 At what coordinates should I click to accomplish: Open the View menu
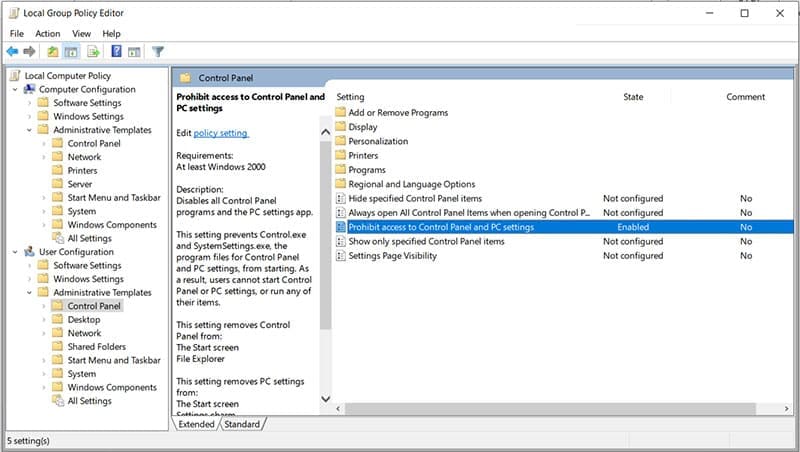point(81,33)
